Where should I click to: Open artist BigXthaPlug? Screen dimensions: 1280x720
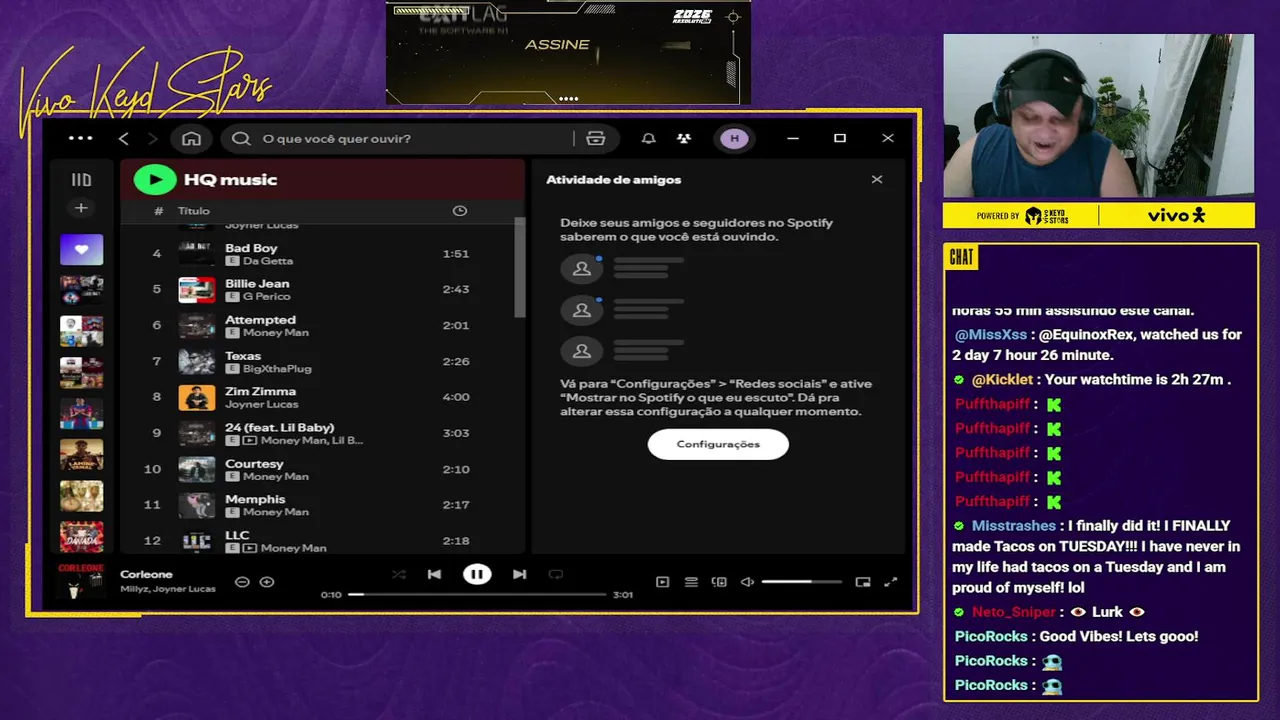click(277, 369)
